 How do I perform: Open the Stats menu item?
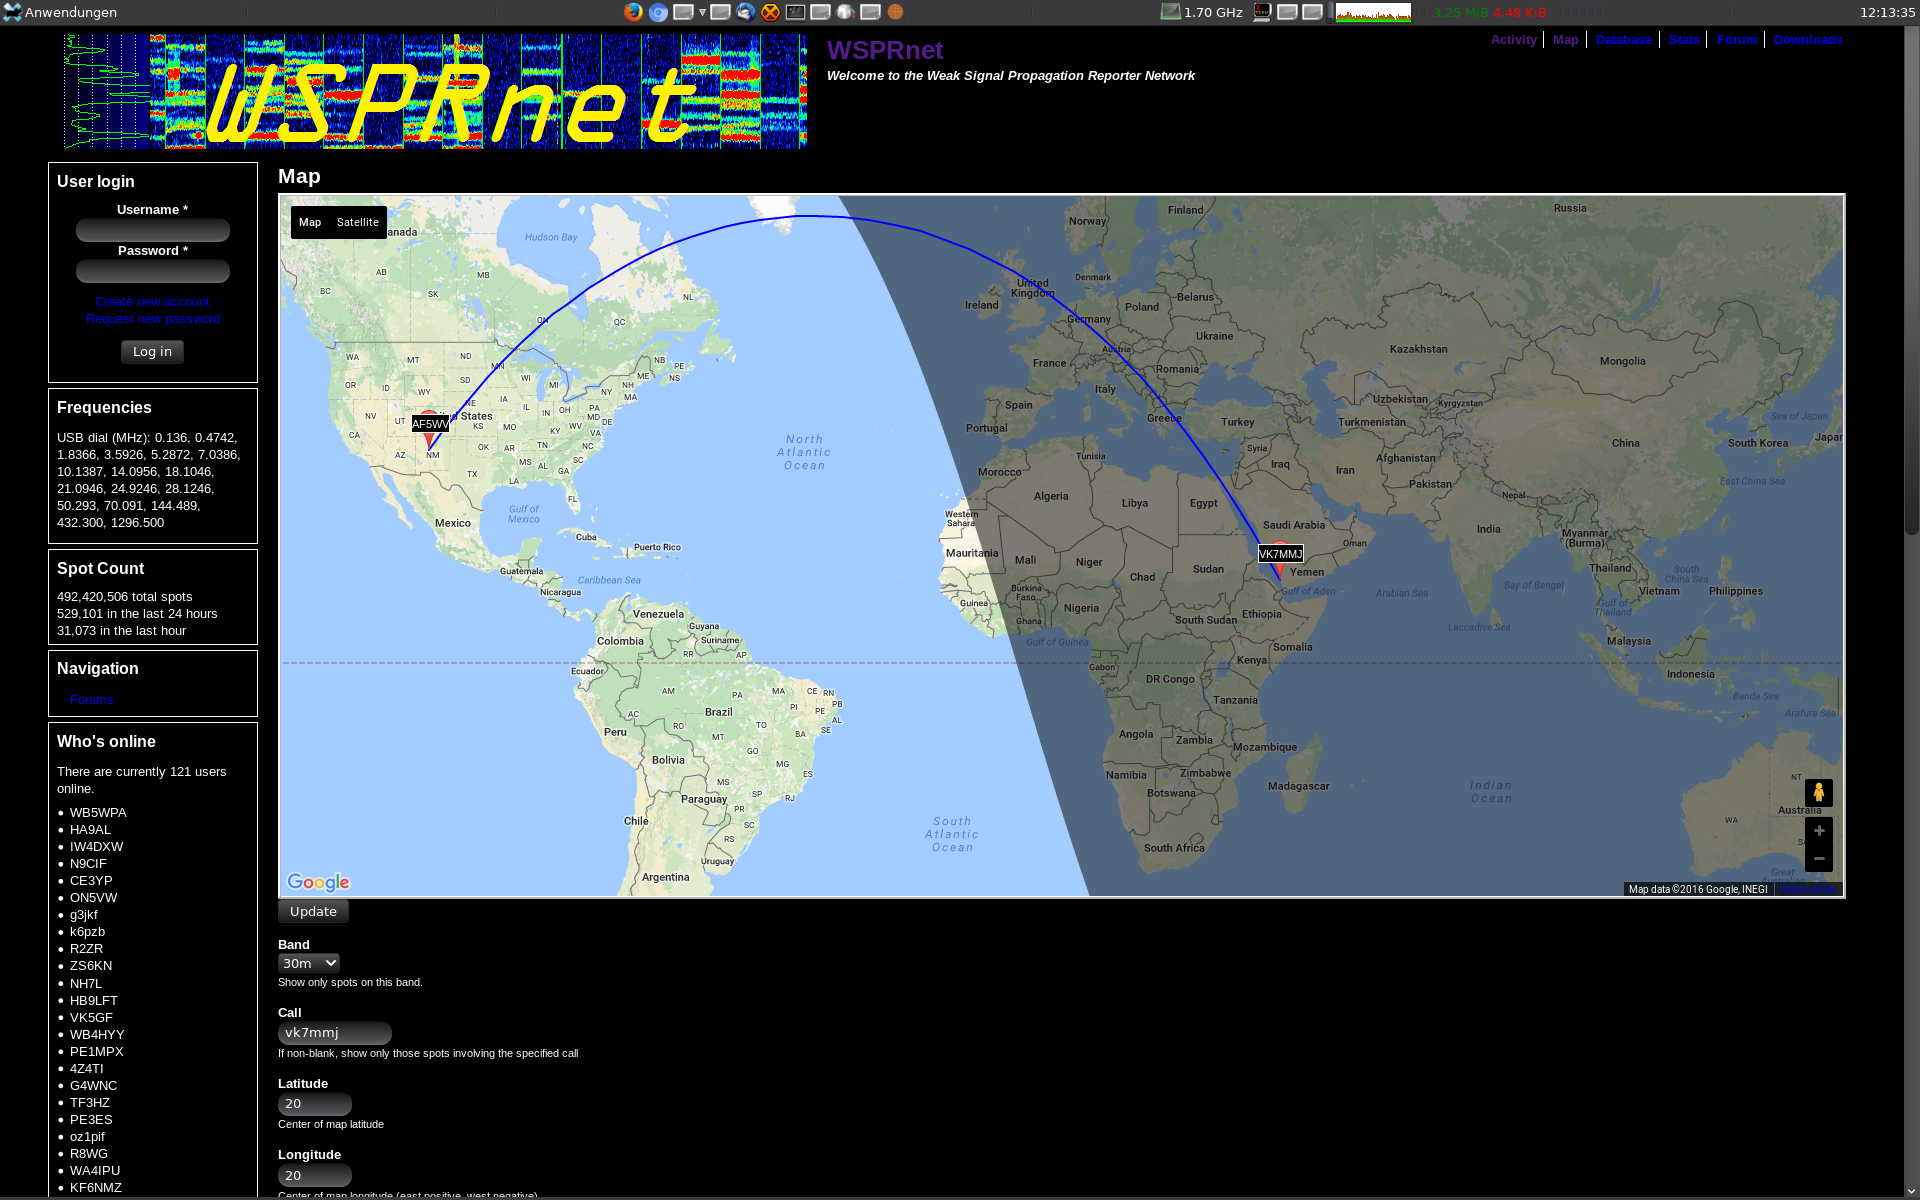(x=1684, y=40)
